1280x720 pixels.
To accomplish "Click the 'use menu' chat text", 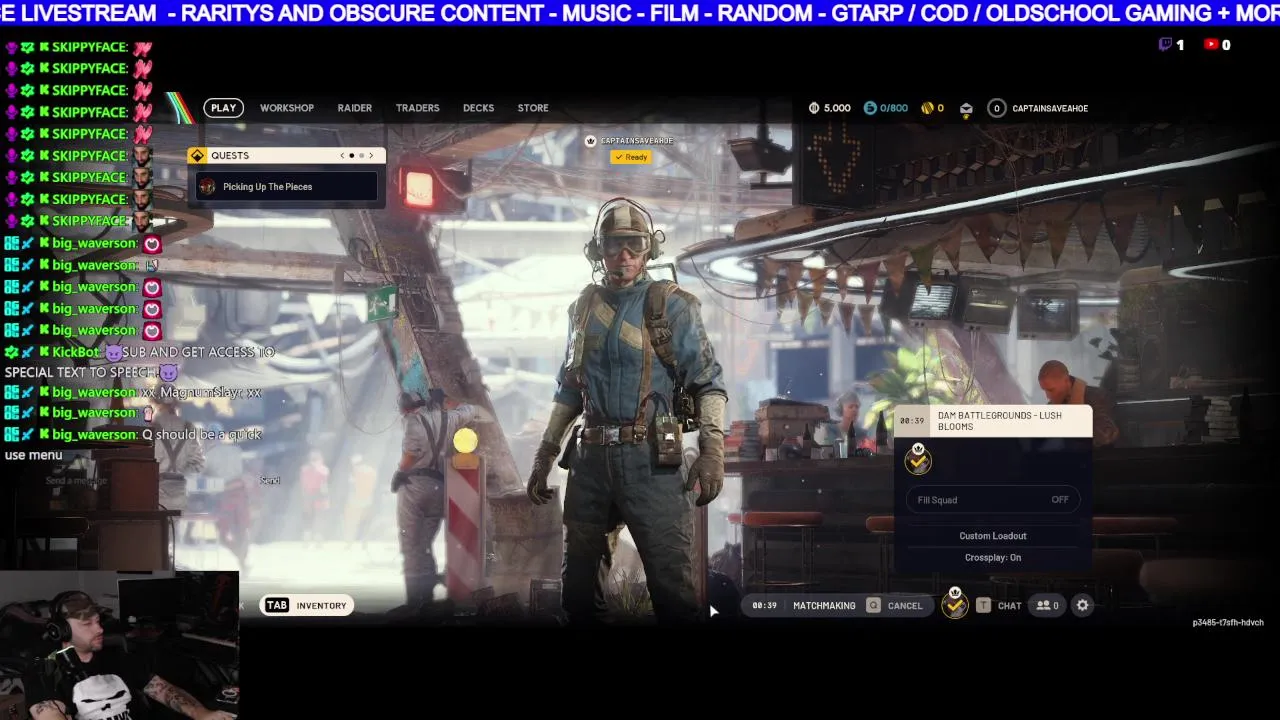I will (33, 455).
